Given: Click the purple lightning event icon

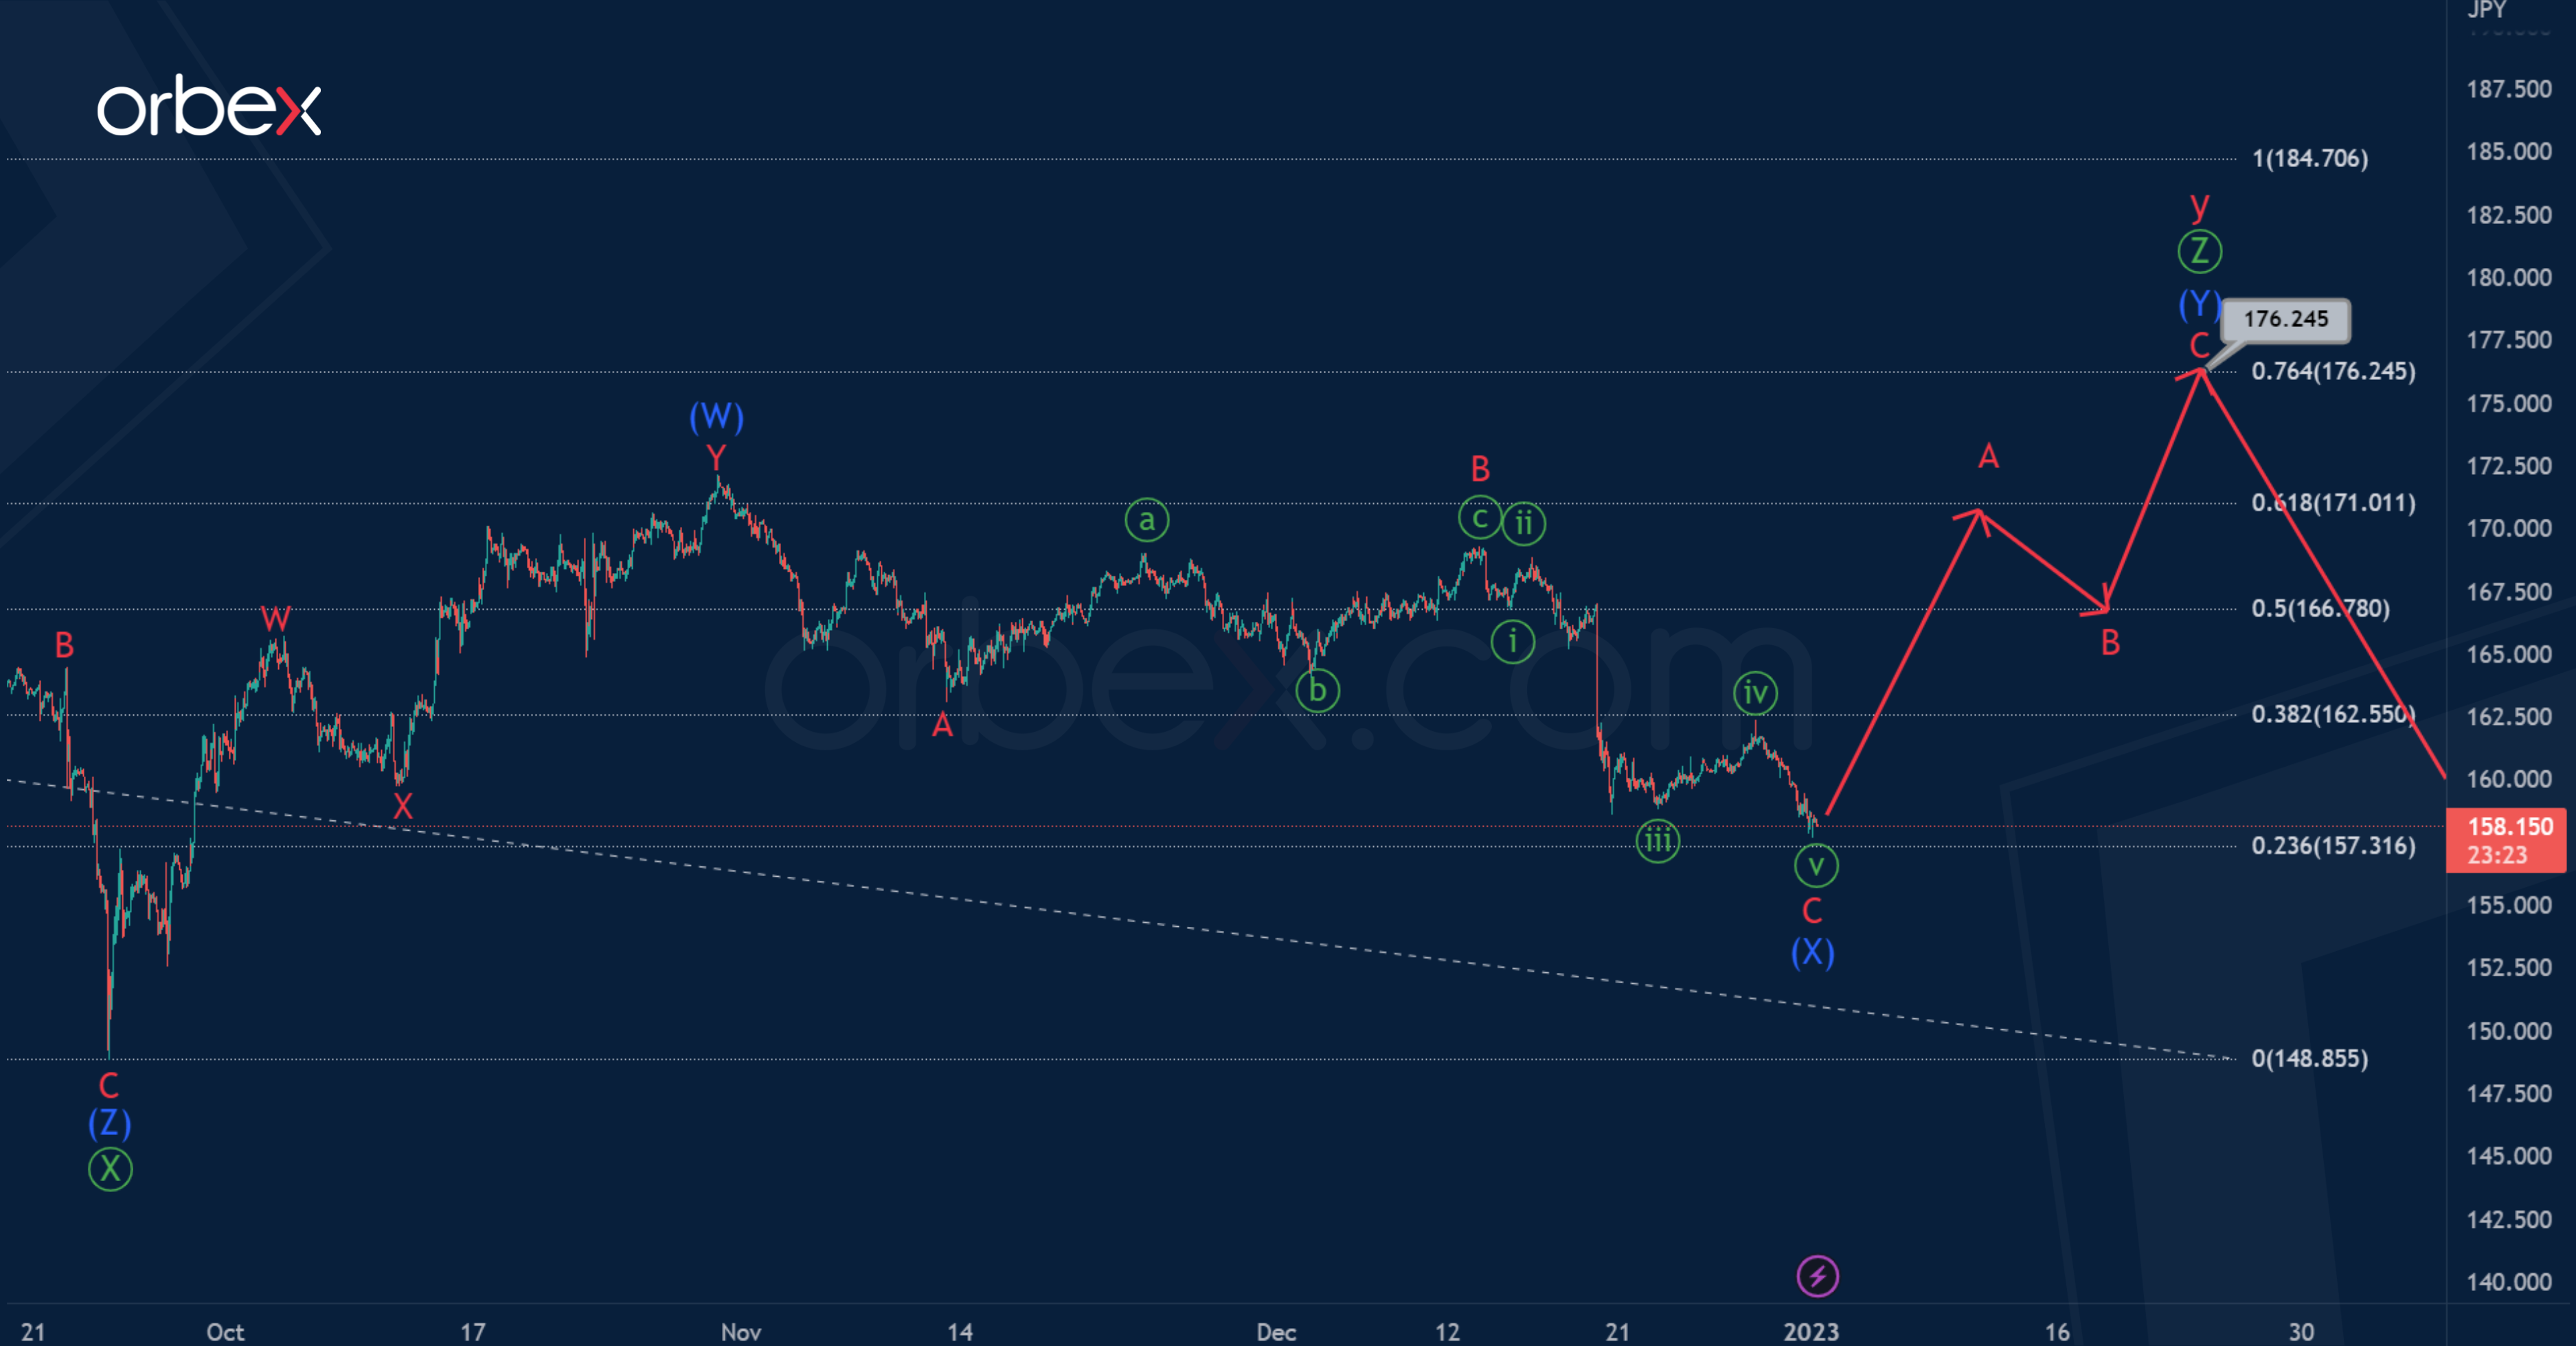Looking at the screenshot, I should point(1817,1276).
